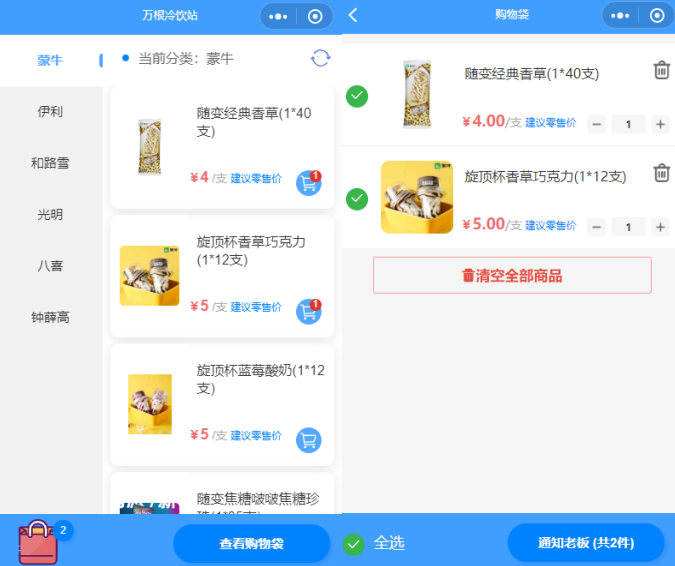Decrease quantity of 旋顶杯香草巧克力 in bag
Screen dimensions: 675x566
coord(597,227)
